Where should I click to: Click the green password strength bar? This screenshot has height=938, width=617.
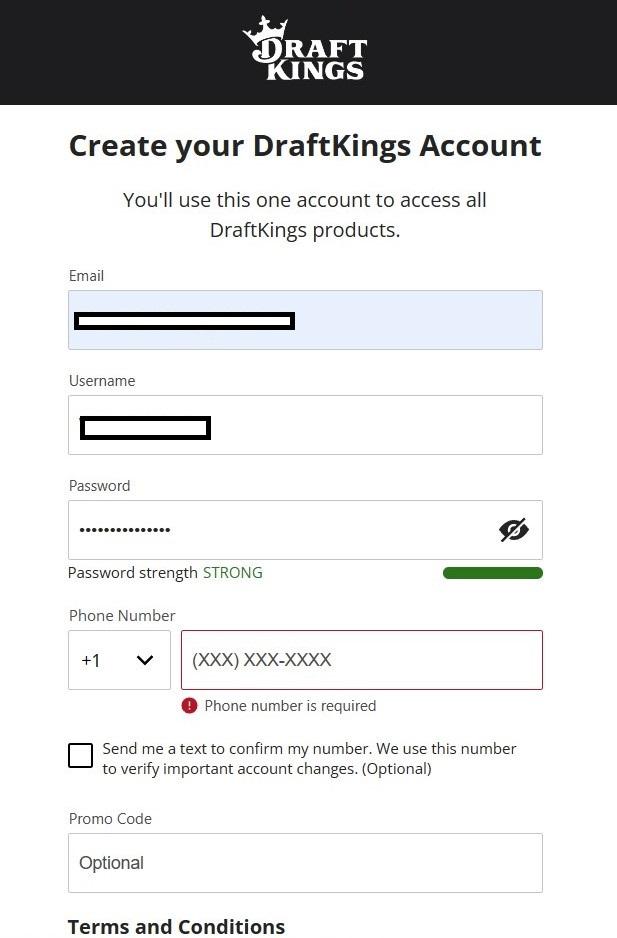click(x=493, y=573)
